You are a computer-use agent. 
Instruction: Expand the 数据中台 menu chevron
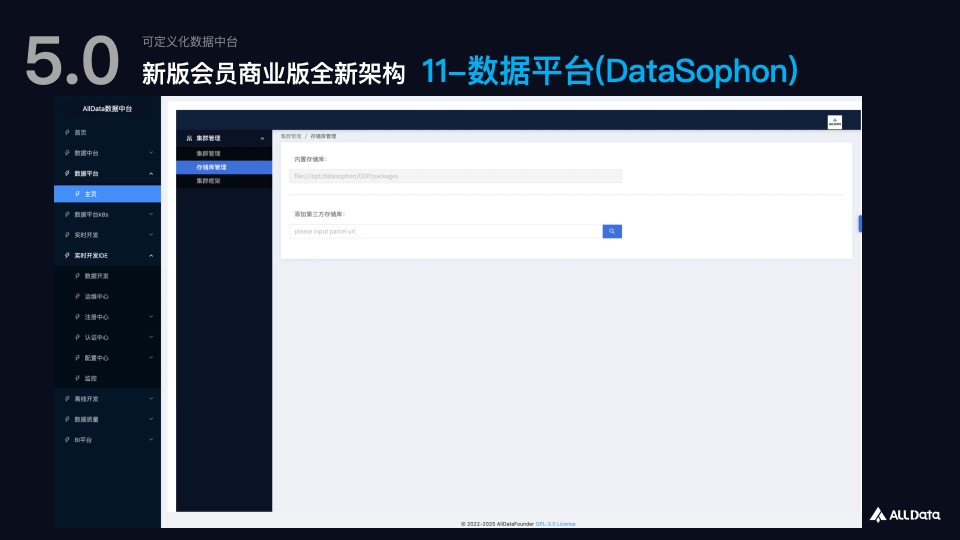click(151, 153)
